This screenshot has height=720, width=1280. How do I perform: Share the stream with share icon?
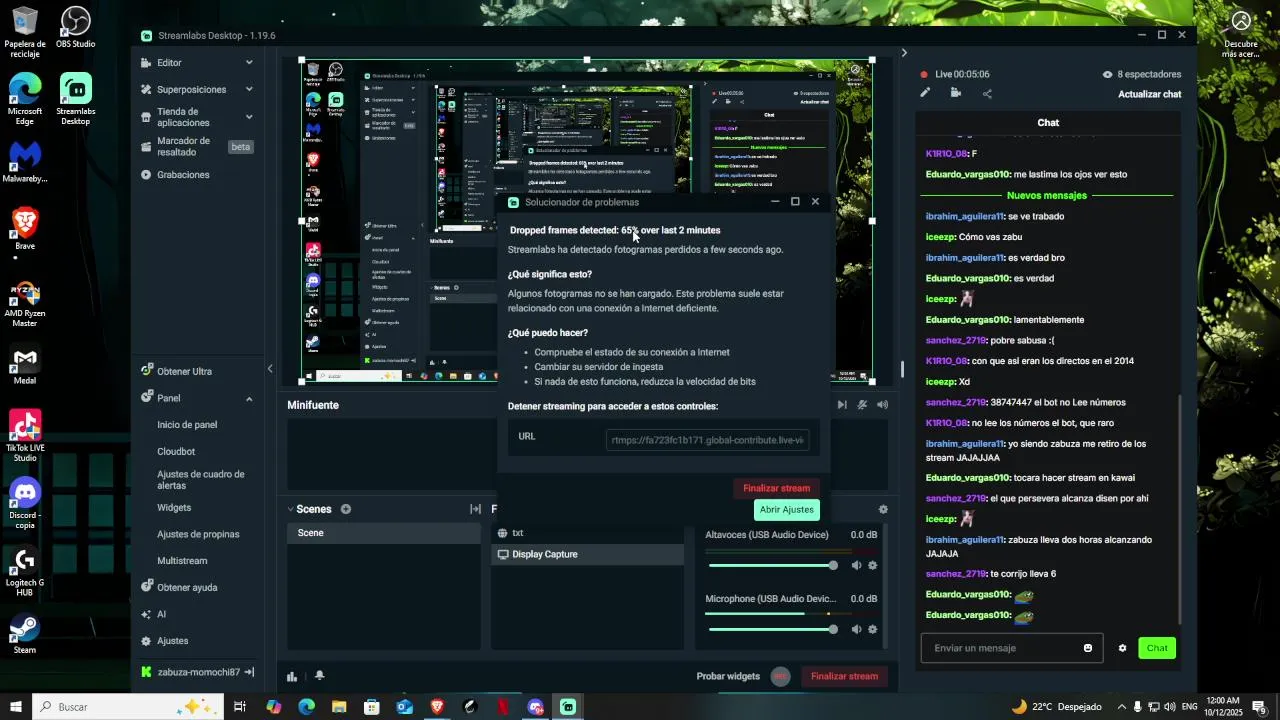click(987, 94)
